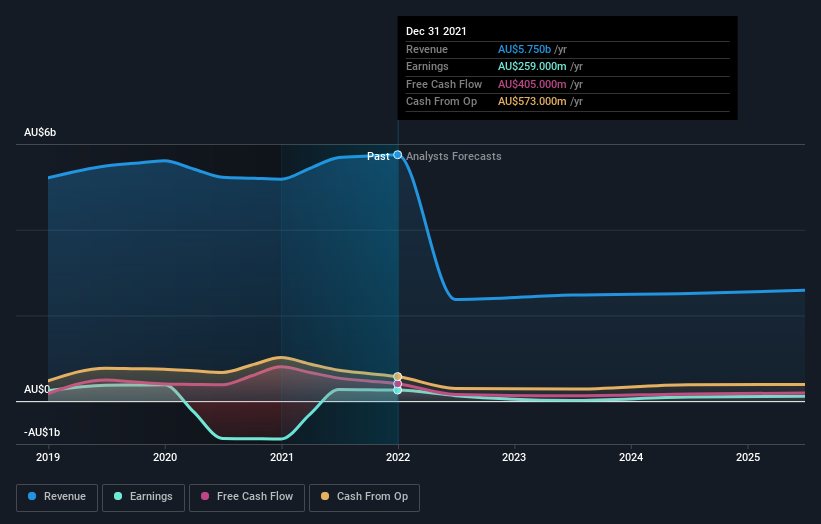Click the 2020 x-axis label
821x524 pixels.
pos(165,457)
